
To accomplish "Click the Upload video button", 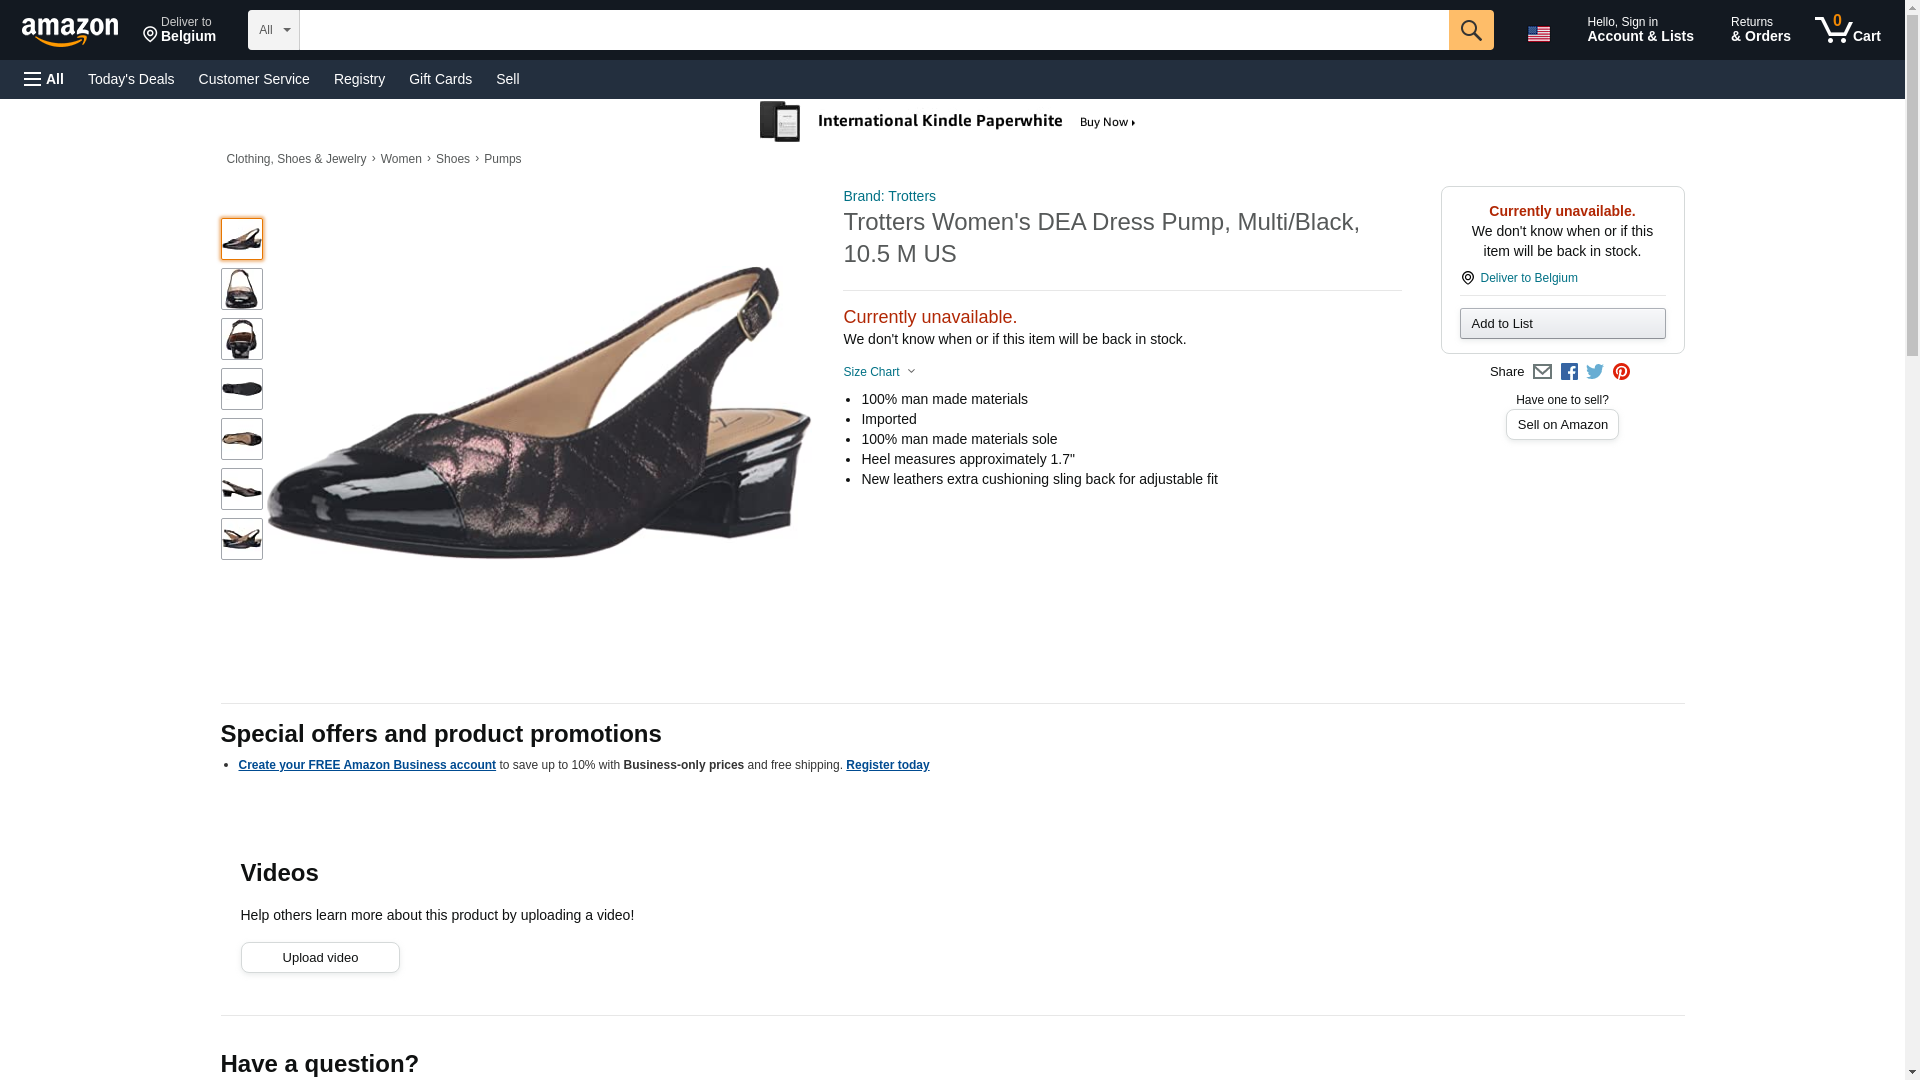I will tap(320, 957).
